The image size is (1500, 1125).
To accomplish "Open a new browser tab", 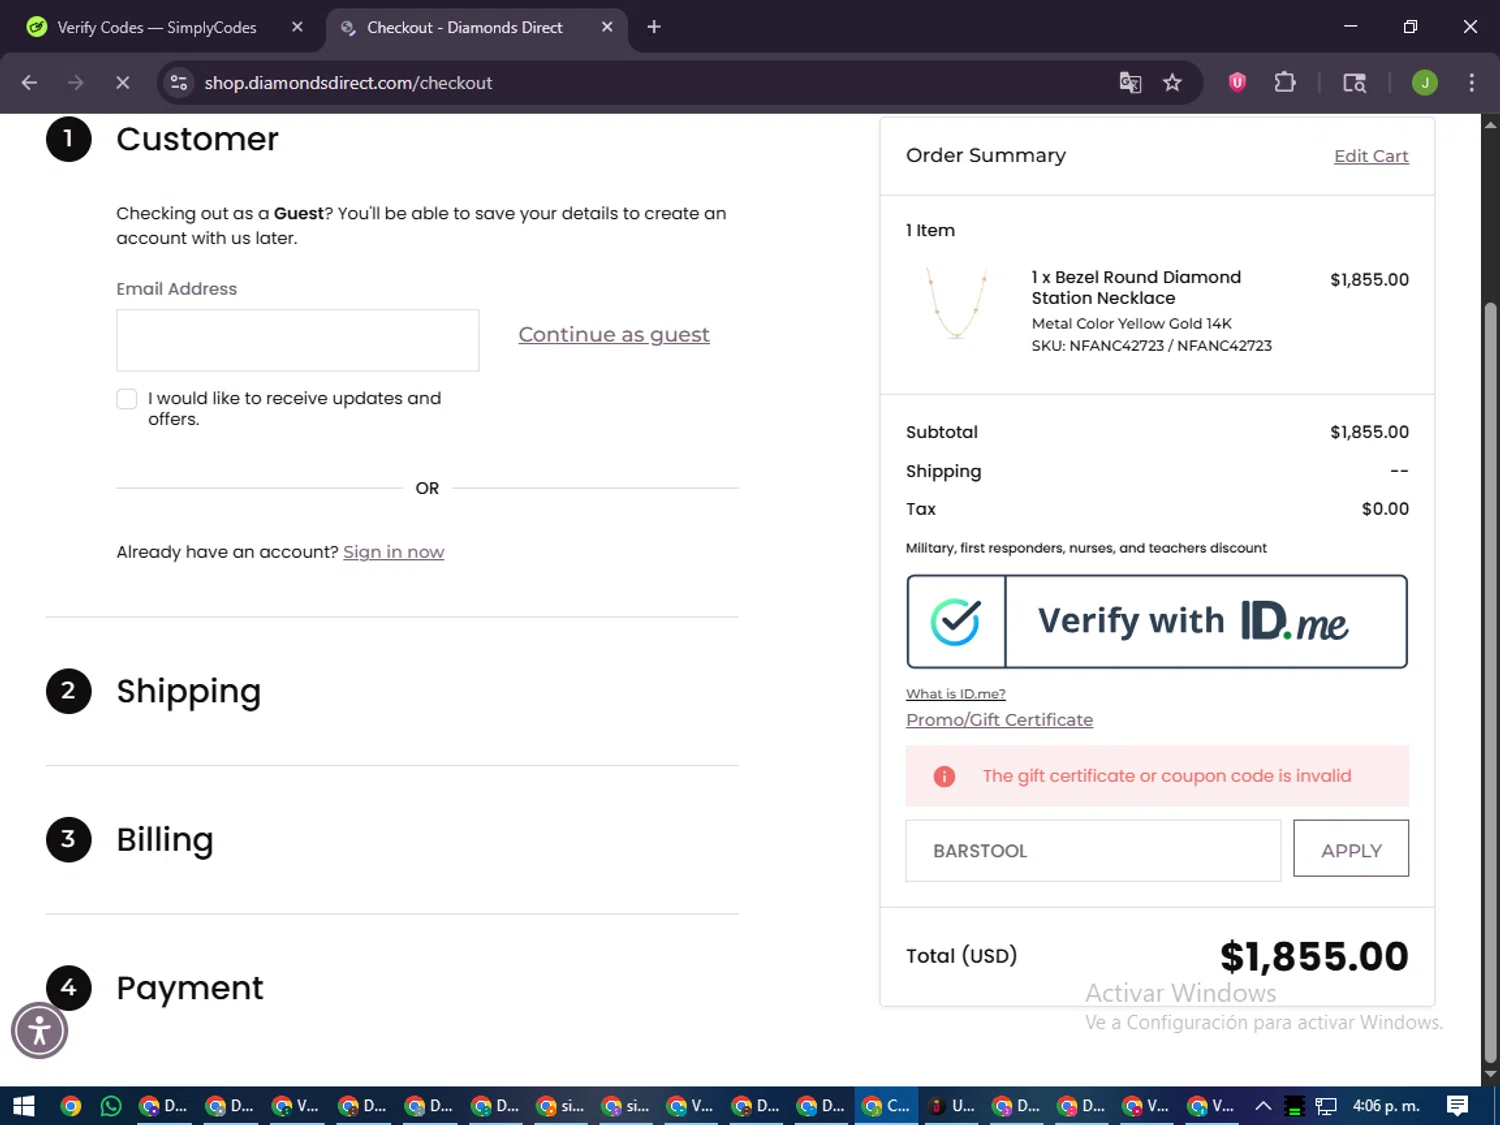I will 654,27.
